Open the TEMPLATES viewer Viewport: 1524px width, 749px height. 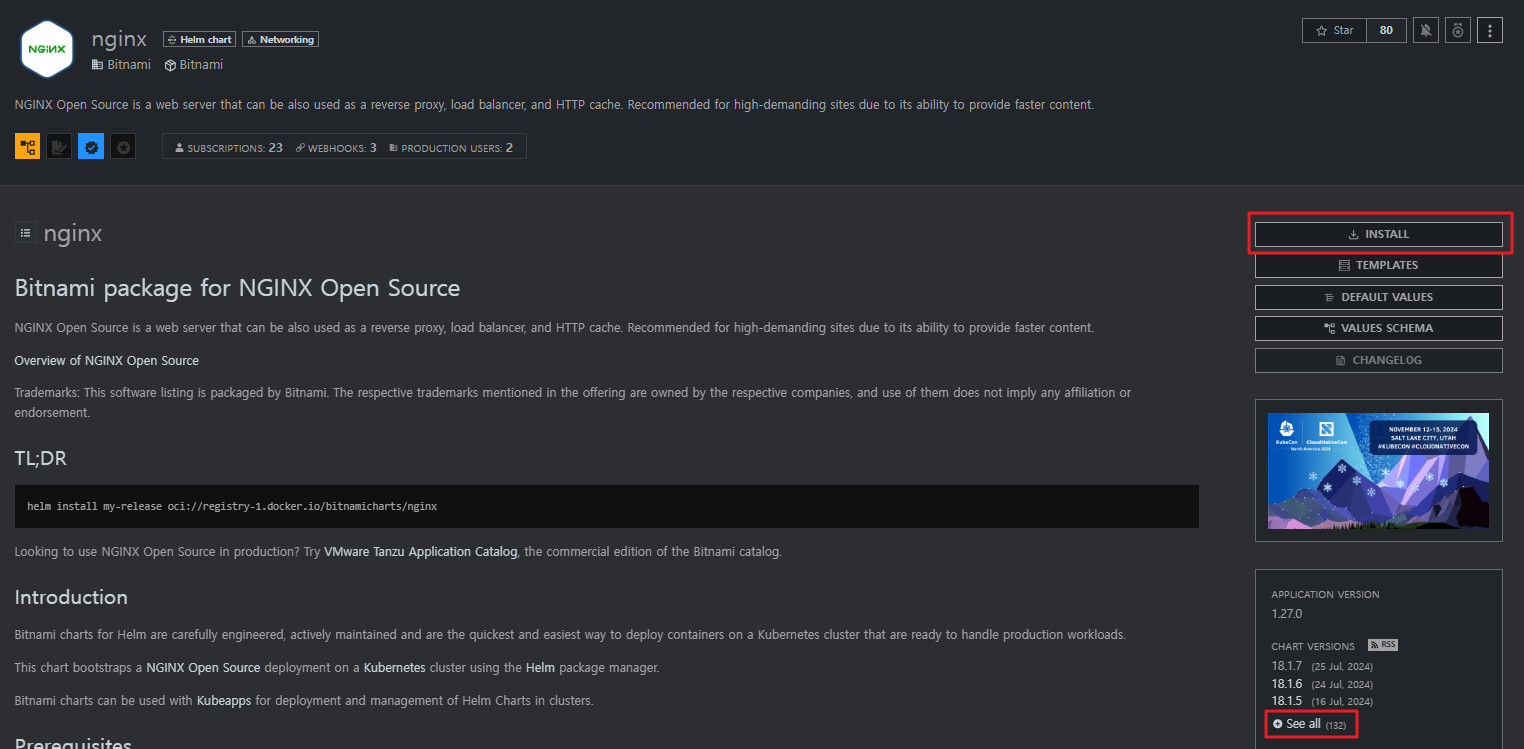point(1379,265)
